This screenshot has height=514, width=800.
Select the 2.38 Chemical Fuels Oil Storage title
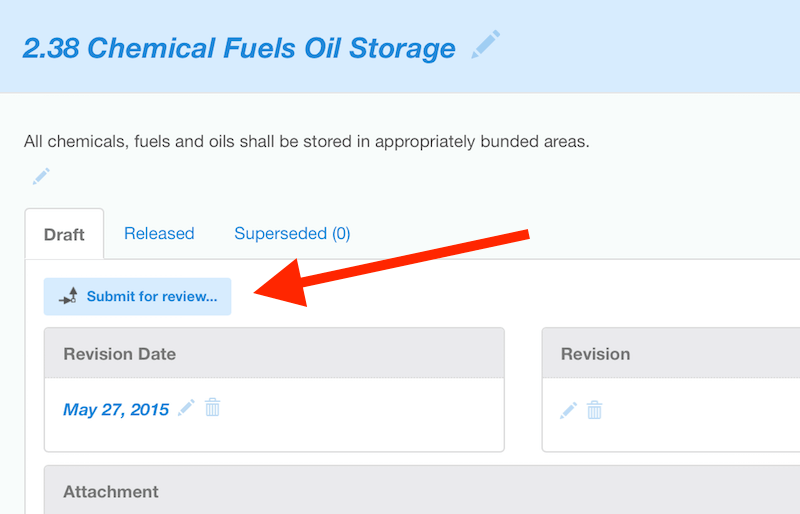click(238, 48)
